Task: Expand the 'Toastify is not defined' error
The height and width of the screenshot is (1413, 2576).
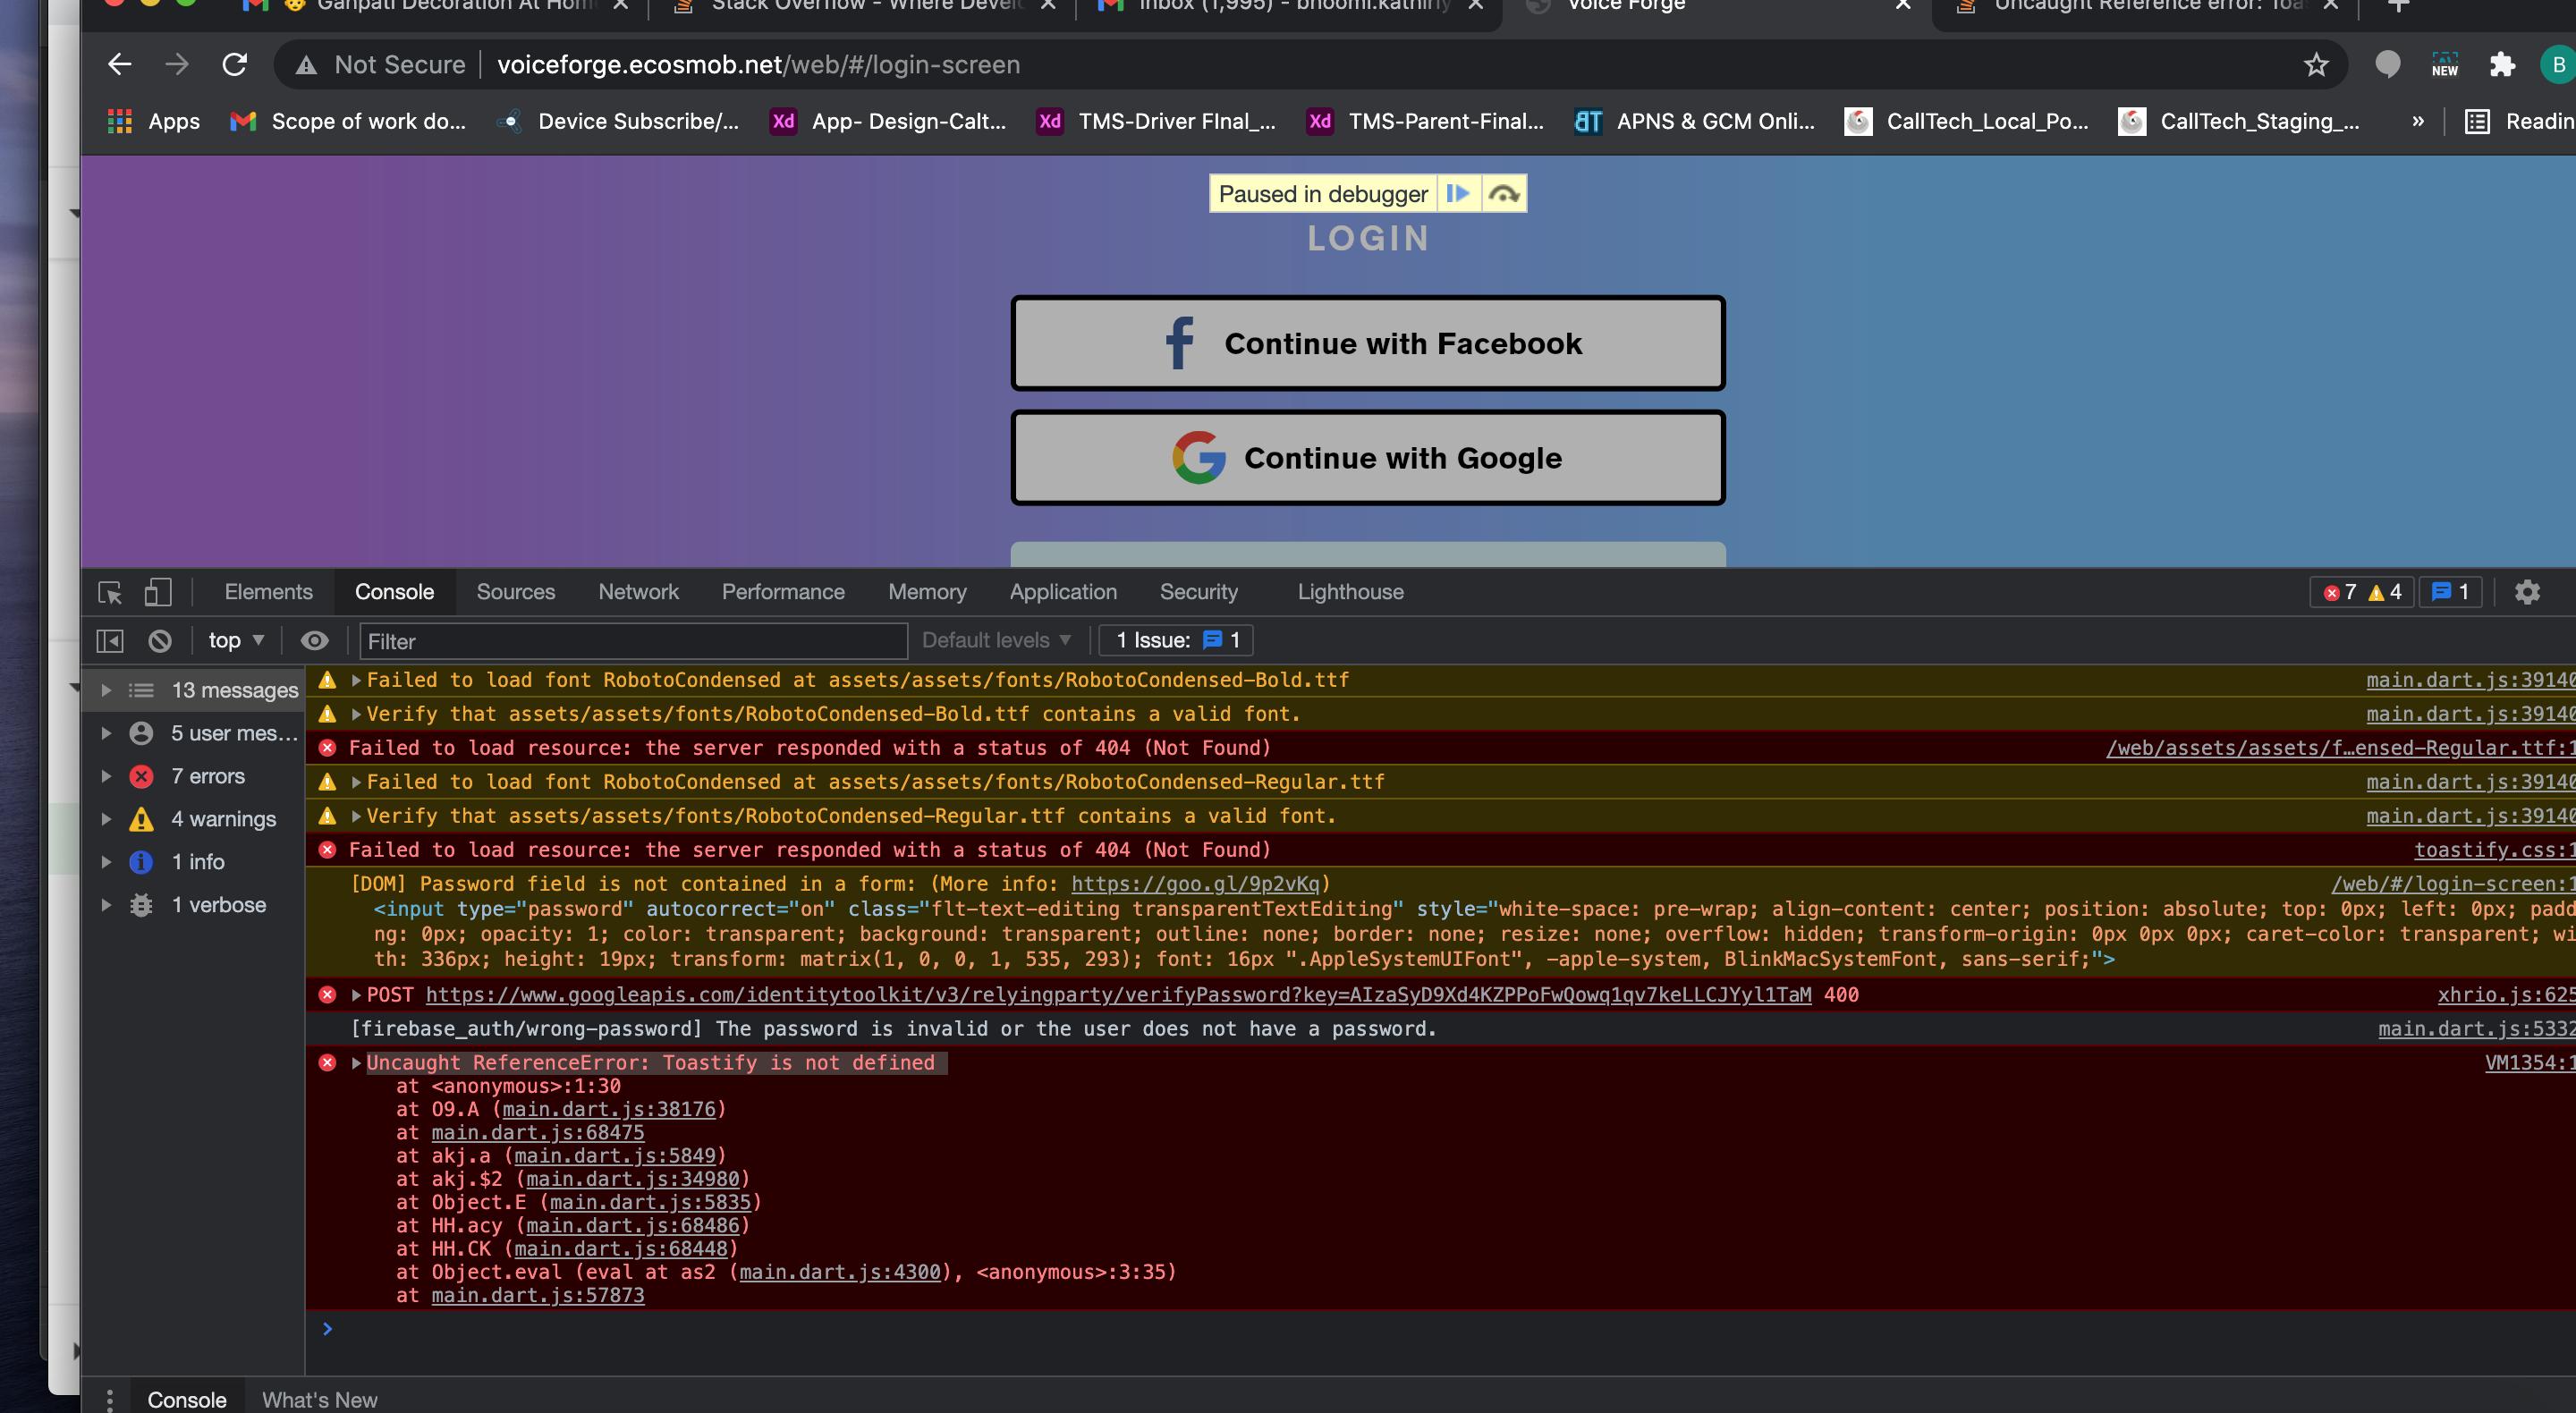Action: pyautogui.click(x=356, y=1063)
